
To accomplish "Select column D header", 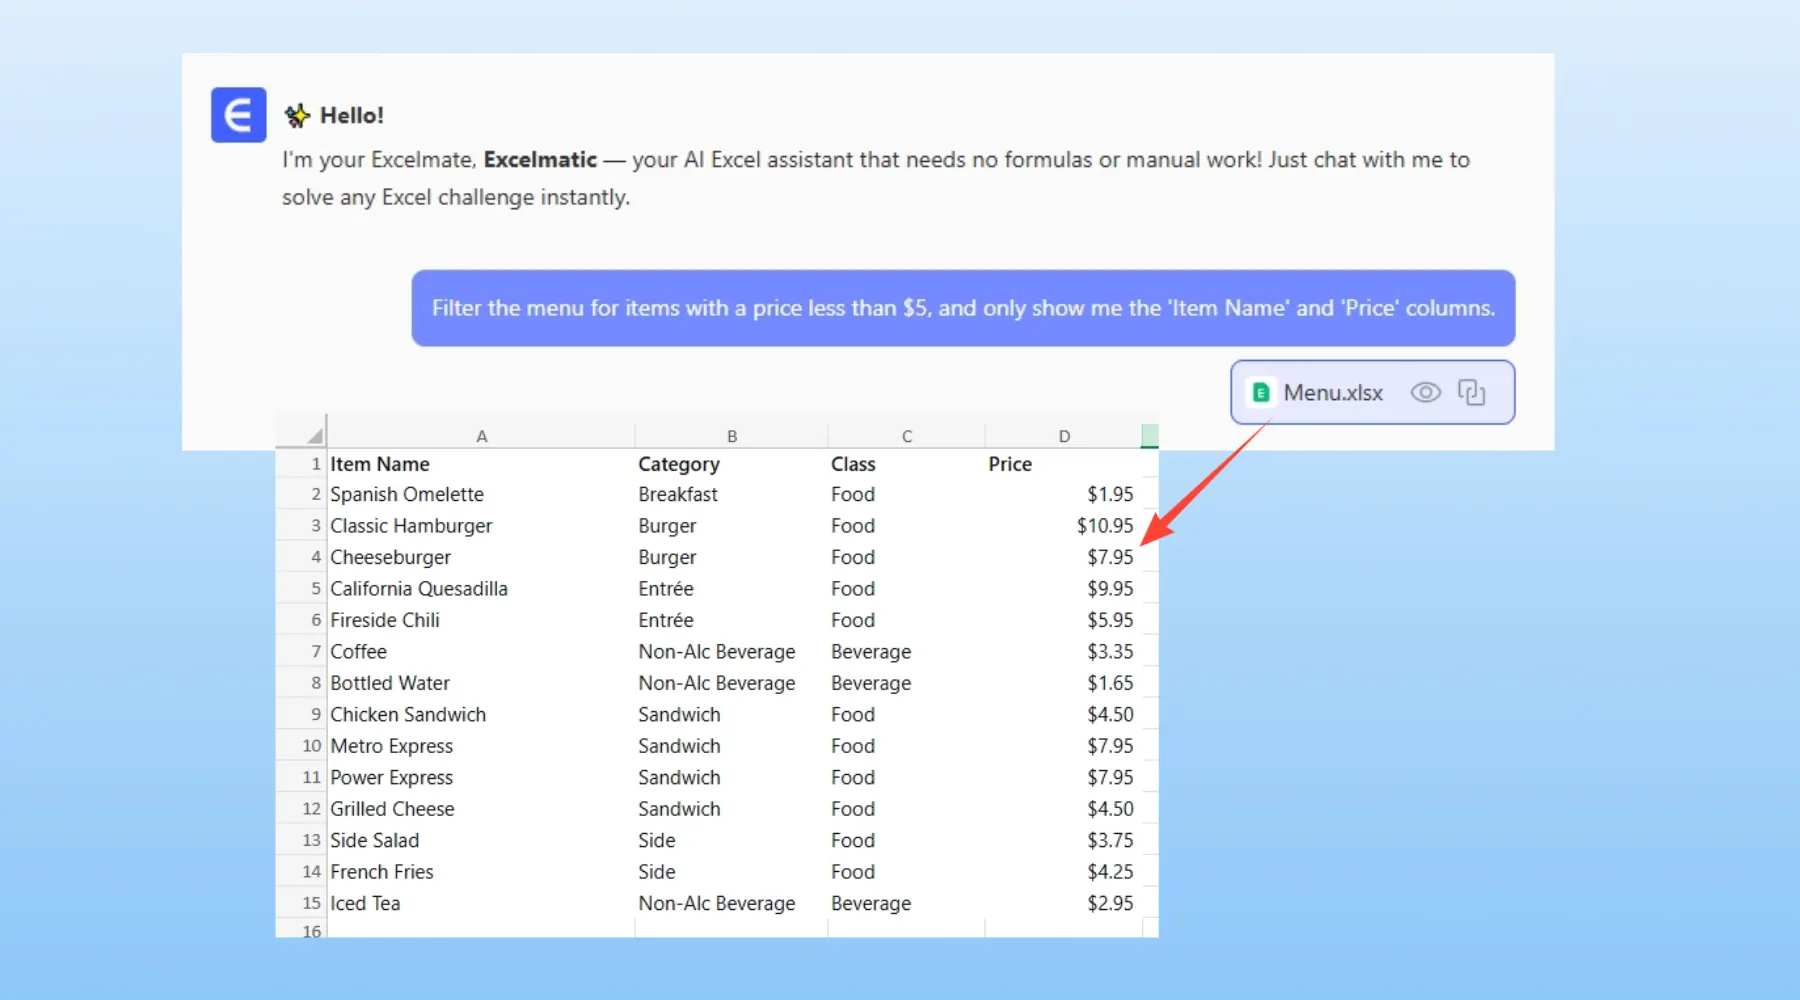I will coord(1063,436).
